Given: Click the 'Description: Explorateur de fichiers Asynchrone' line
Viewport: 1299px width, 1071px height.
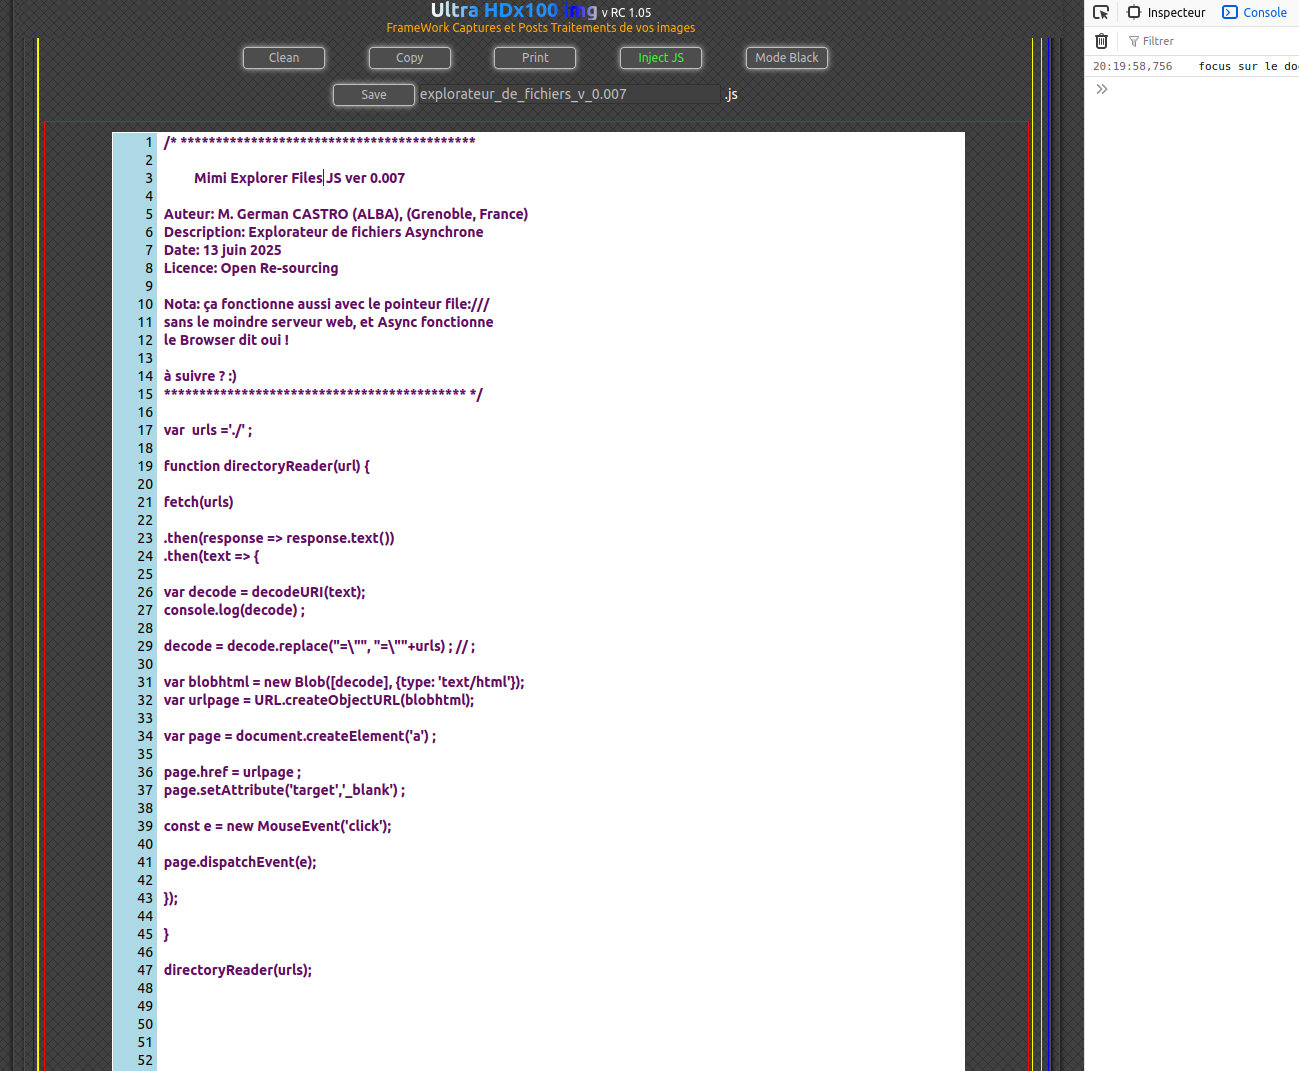Looking at the screenshot, I should (x=323, y=232).
